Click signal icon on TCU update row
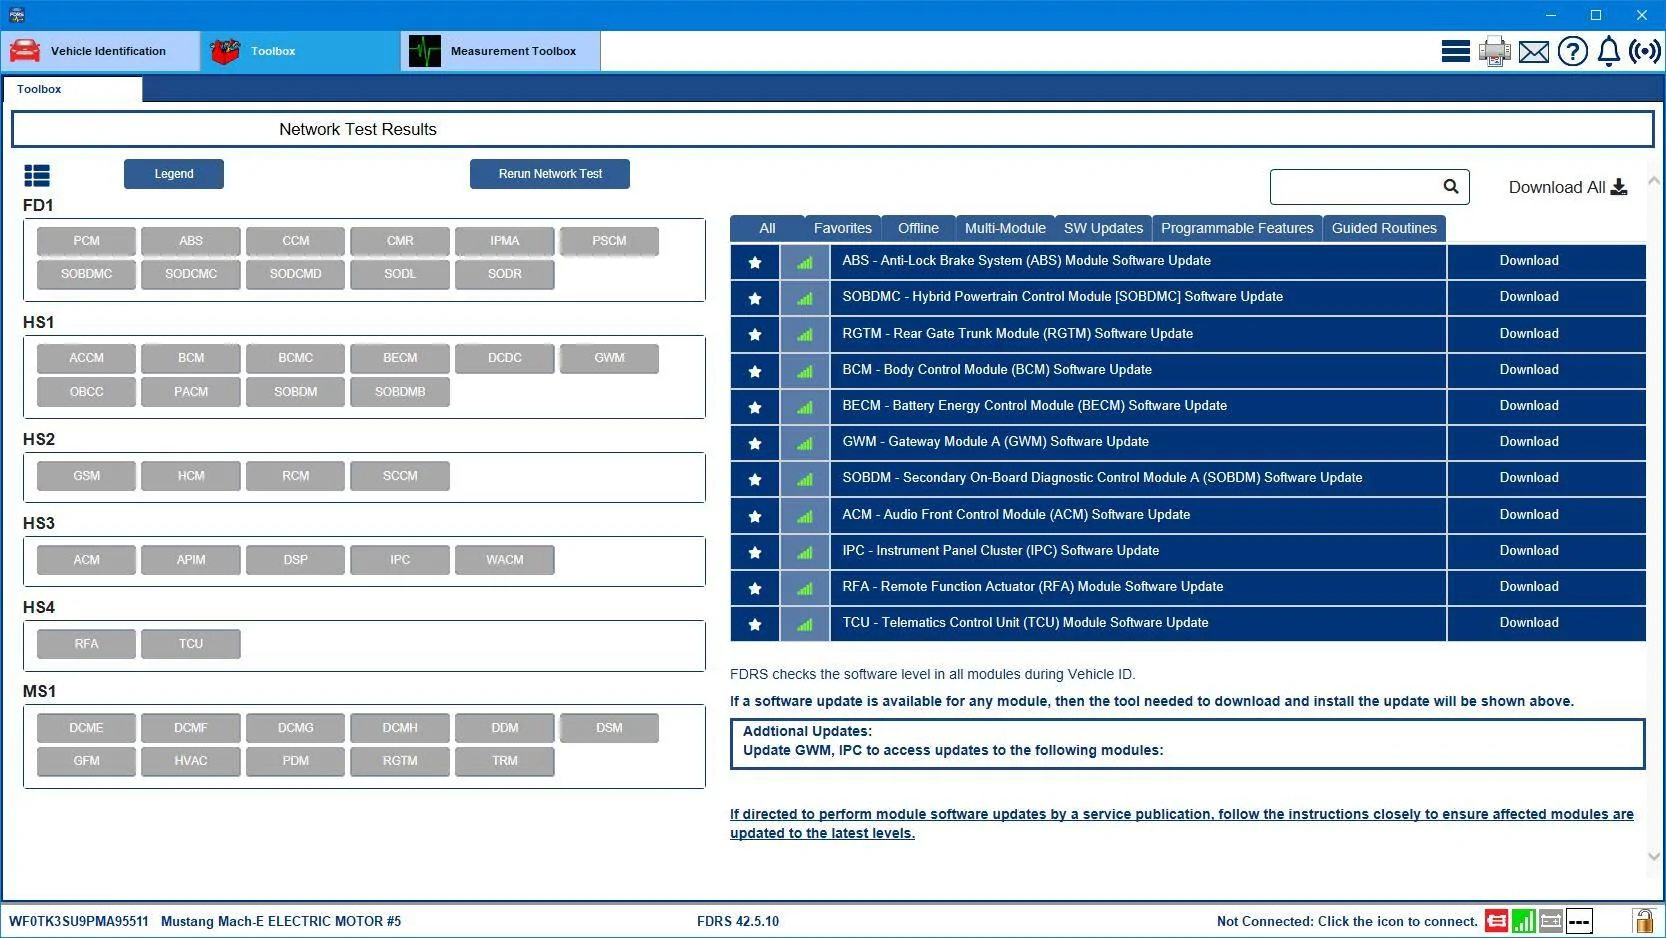This screenshot has height=938, width=1666. pyautogui.click(x=805, y=624)
